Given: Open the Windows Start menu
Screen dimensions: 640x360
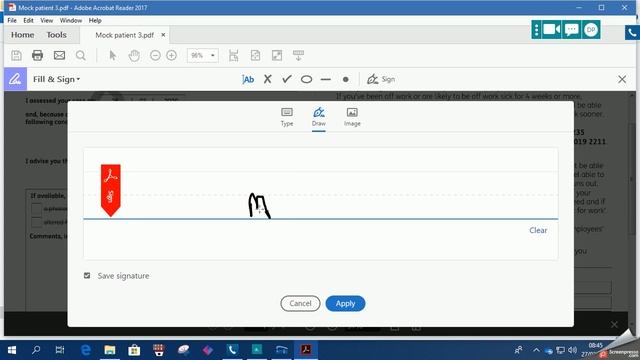Looking at the screenshot, I should (x=12, y=350).
